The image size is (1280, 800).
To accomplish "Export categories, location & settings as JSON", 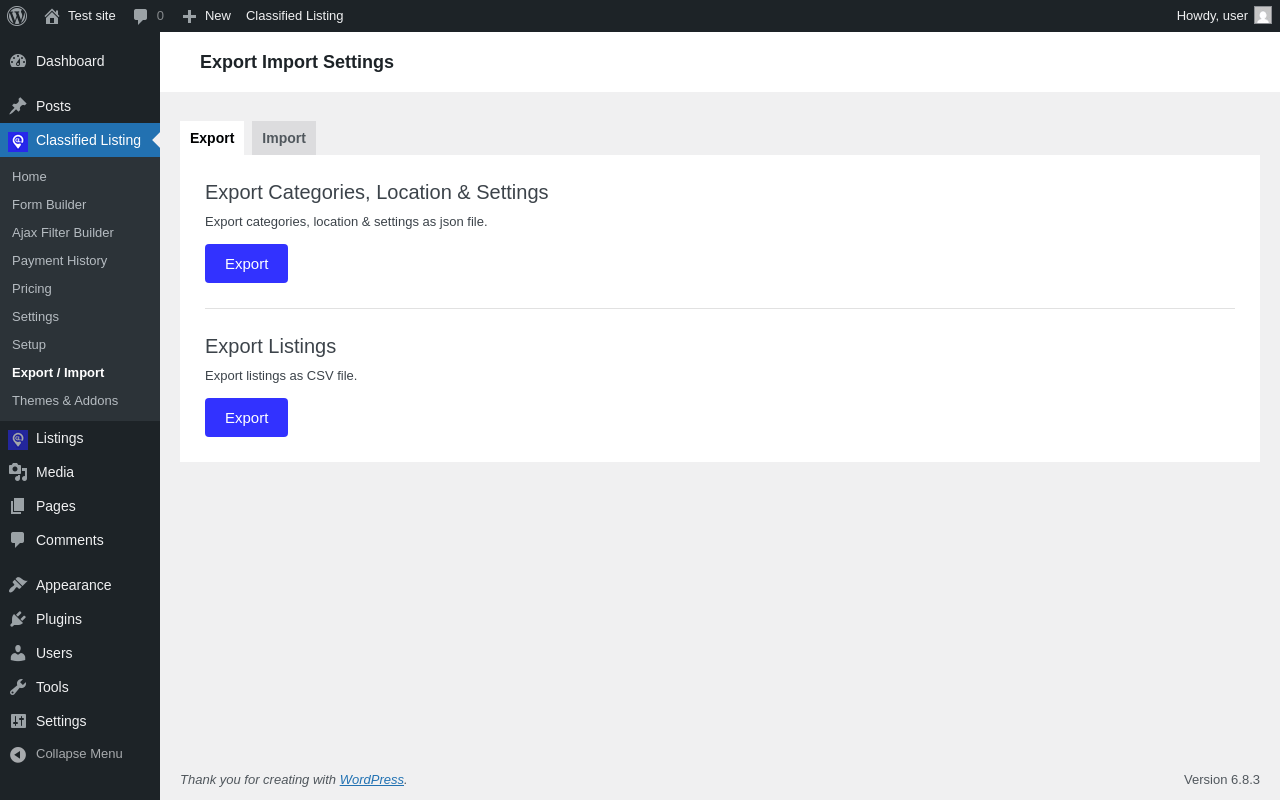I will point(246,264).
